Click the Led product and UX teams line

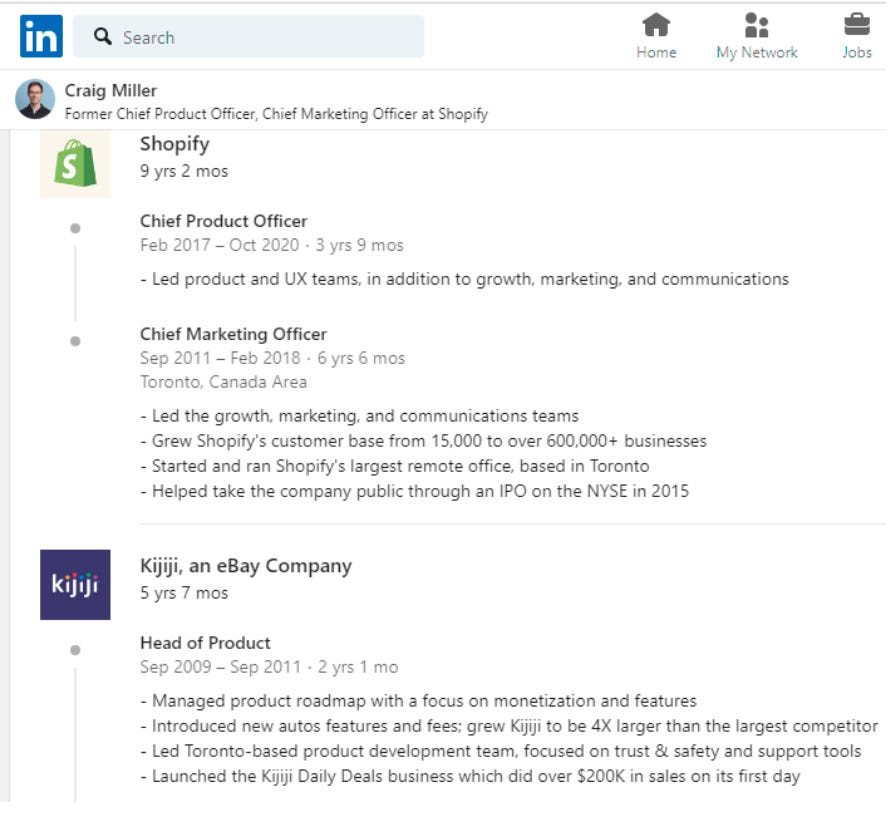tap(465, 279)
